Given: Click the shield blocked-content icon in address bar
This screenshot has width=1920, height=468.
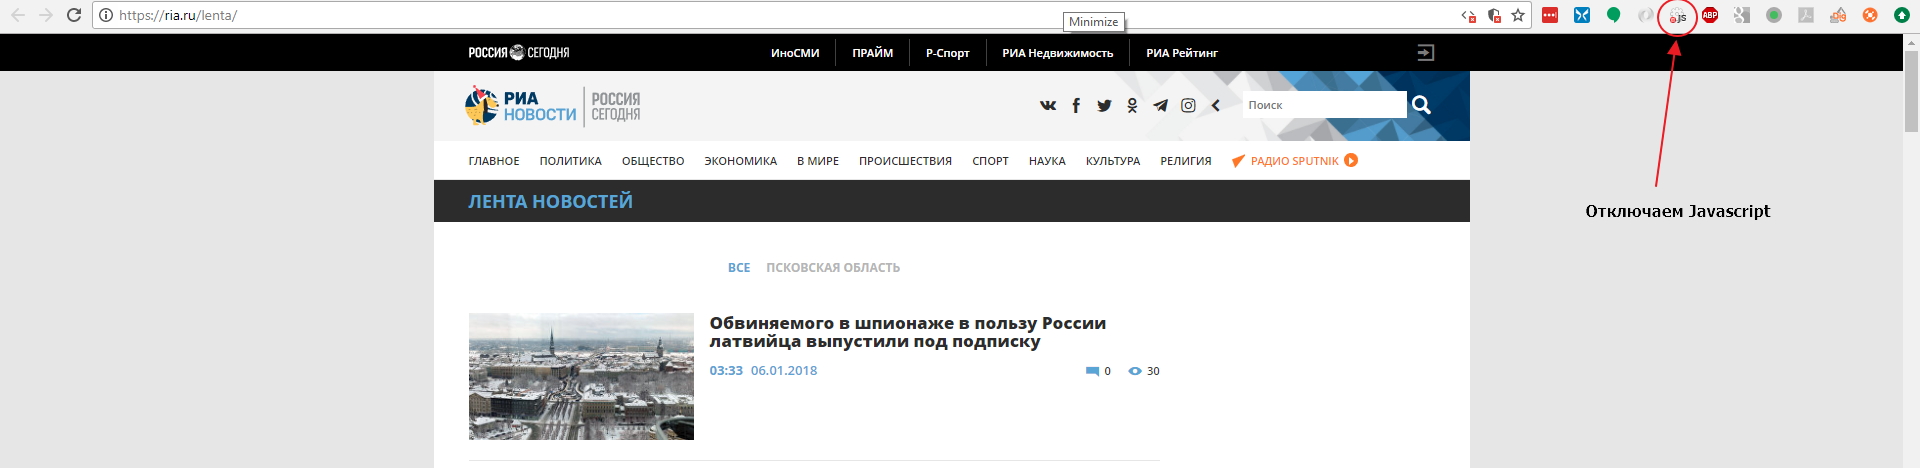Looking at the screenshot, I should tap(1494, 15).
